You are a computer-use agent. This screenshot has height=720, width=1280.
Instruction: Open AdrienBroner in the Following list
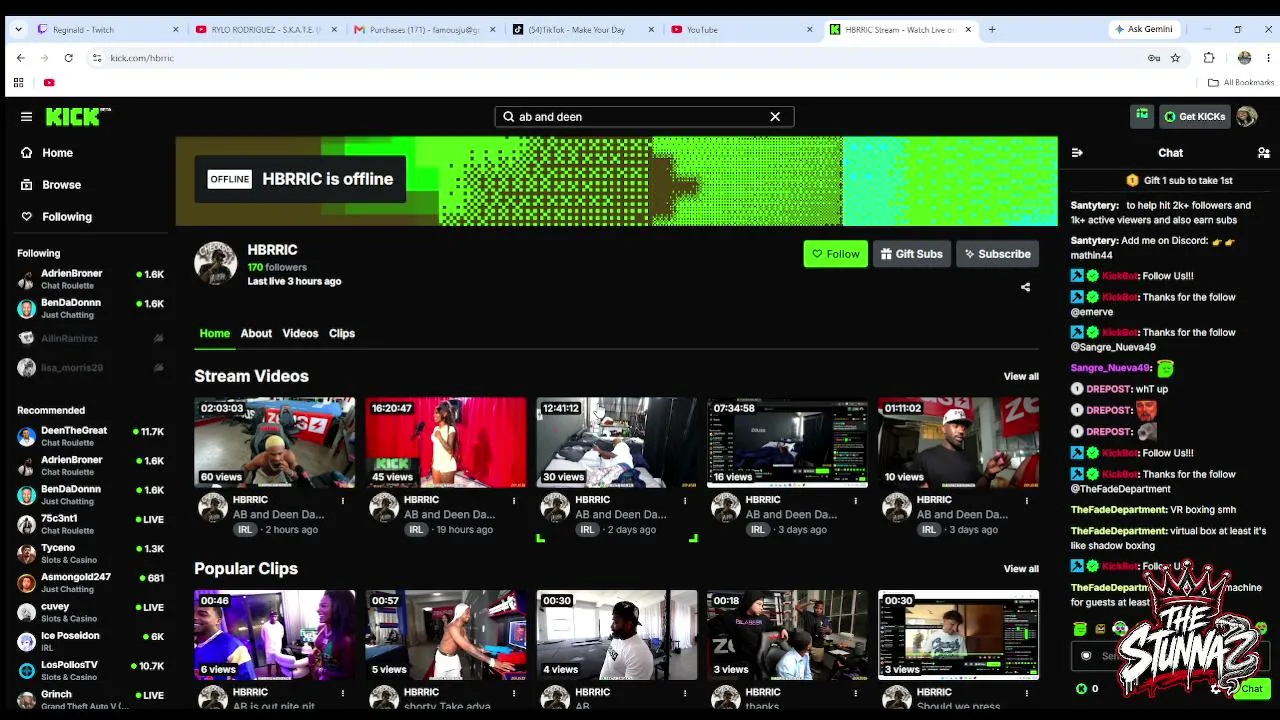click(x=90, y=279)
